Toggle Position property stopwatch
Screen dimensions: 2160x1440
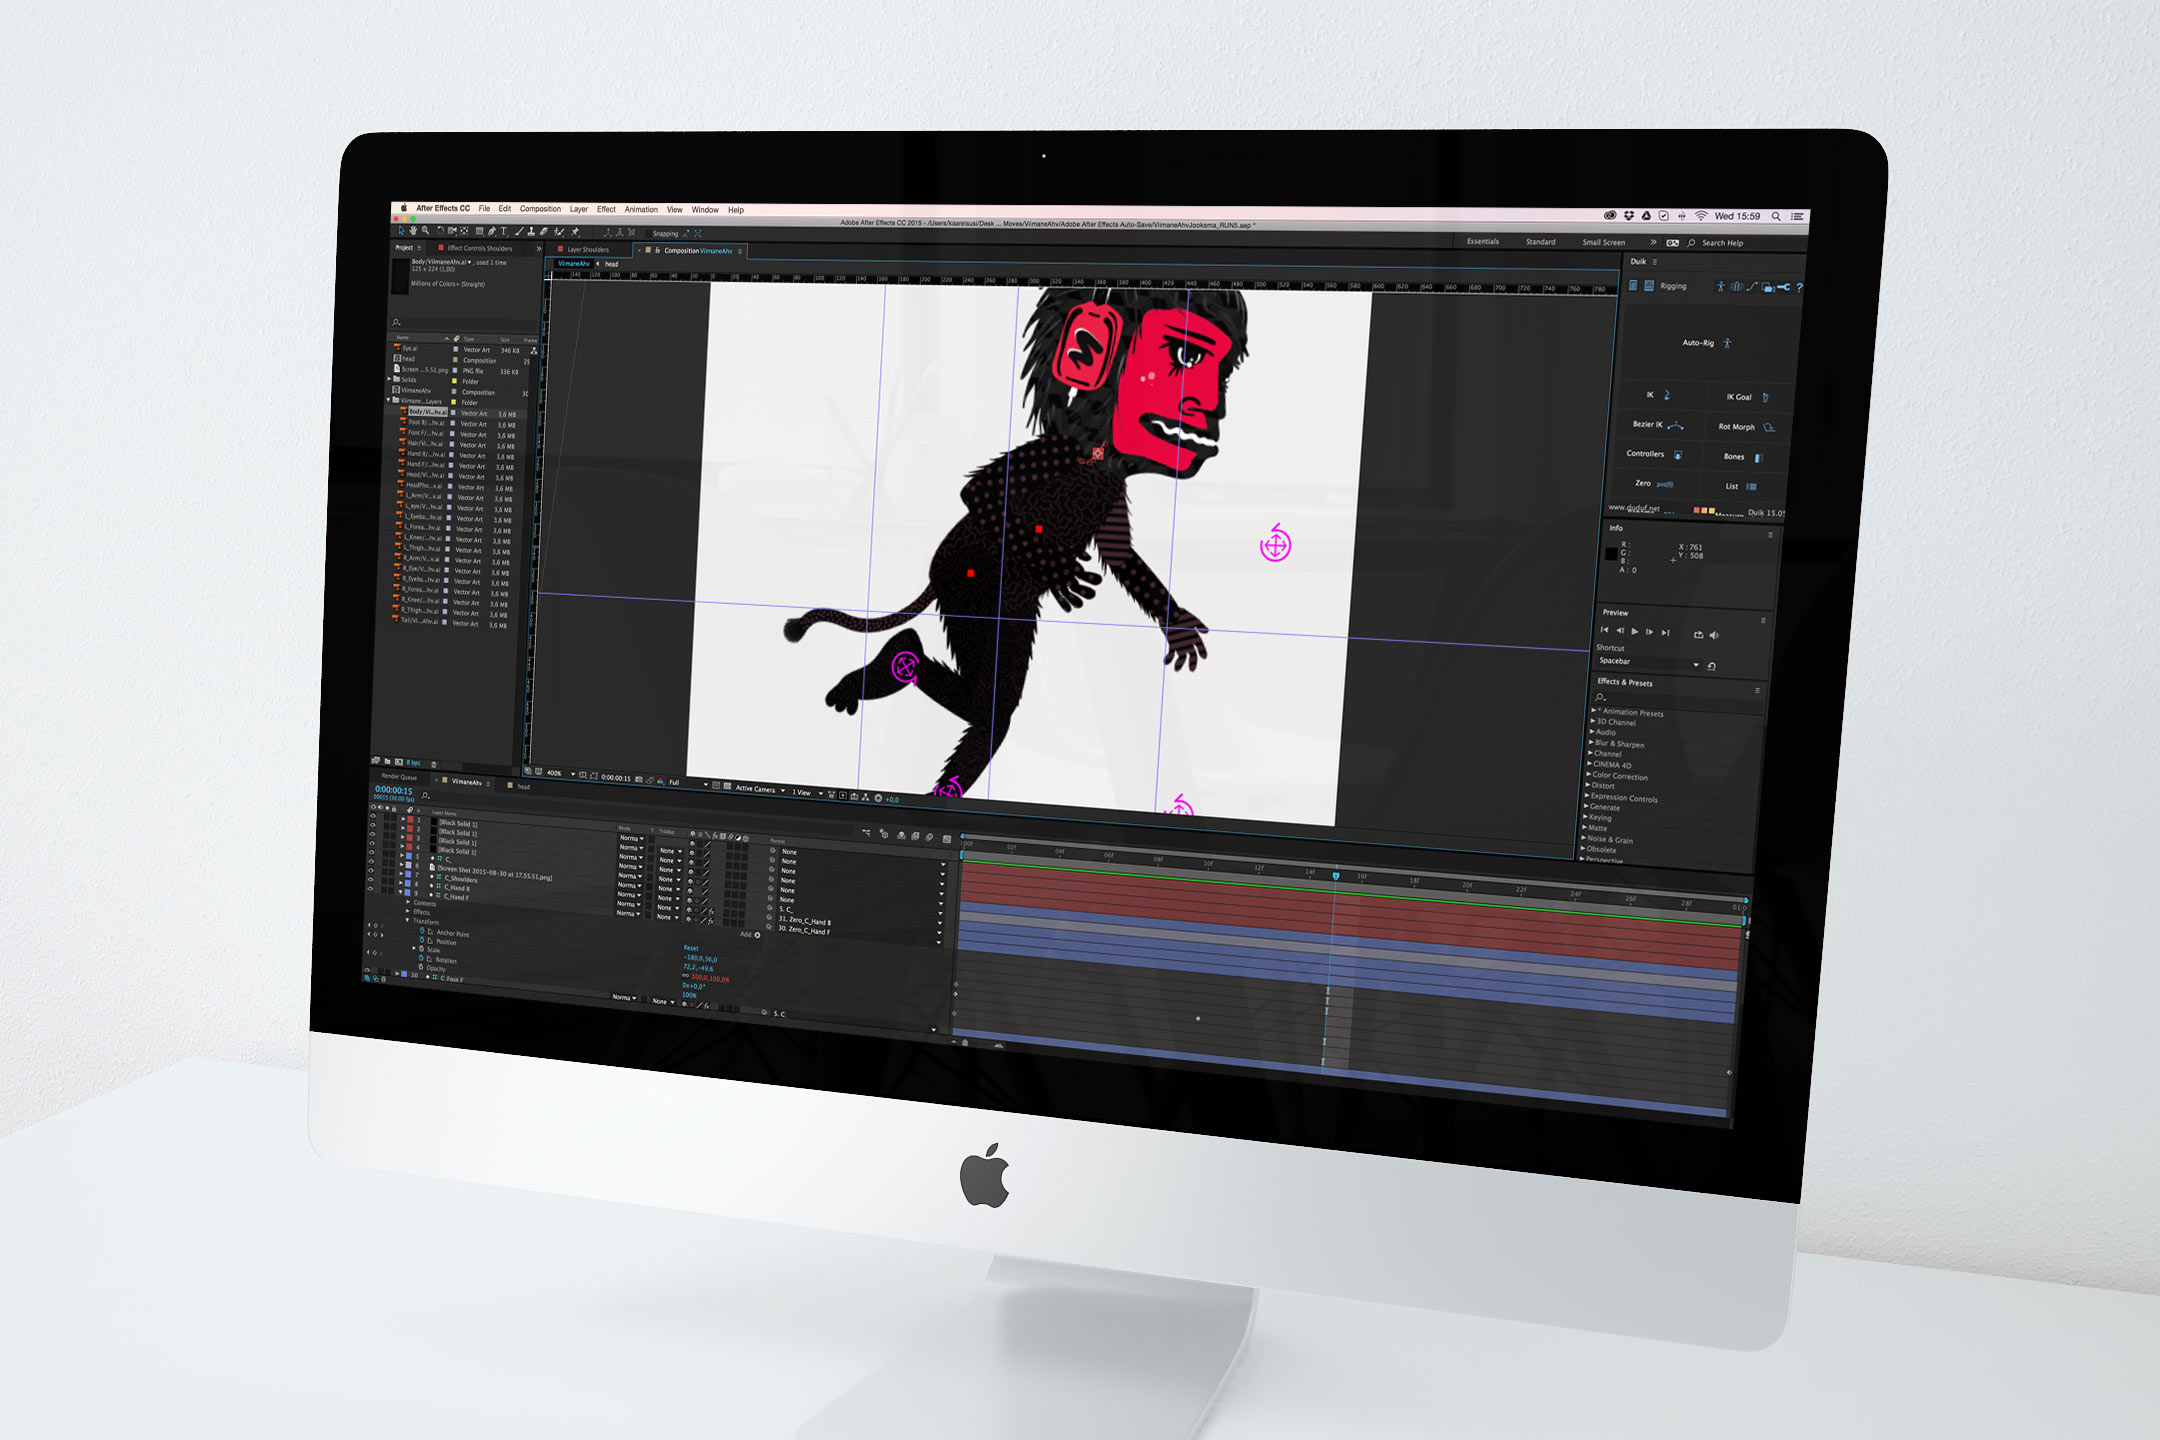tap(422, 940)
